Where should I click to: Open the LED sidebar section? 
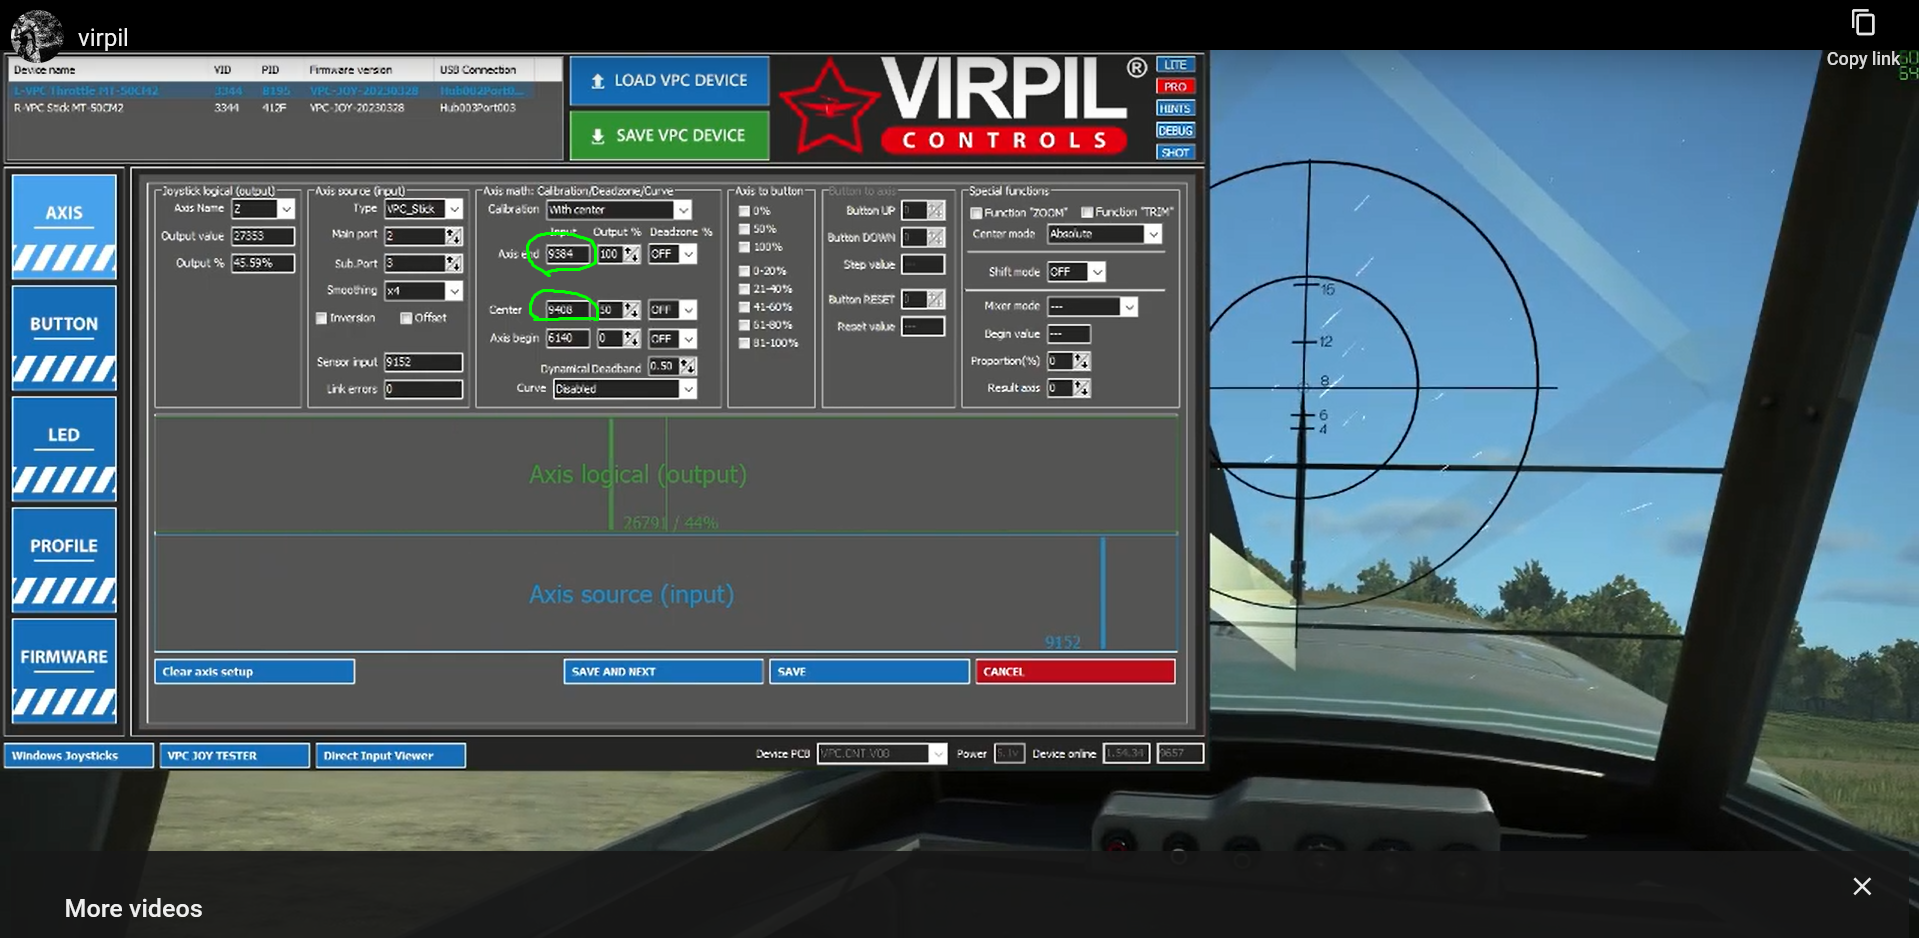click(x=64, y=449)
